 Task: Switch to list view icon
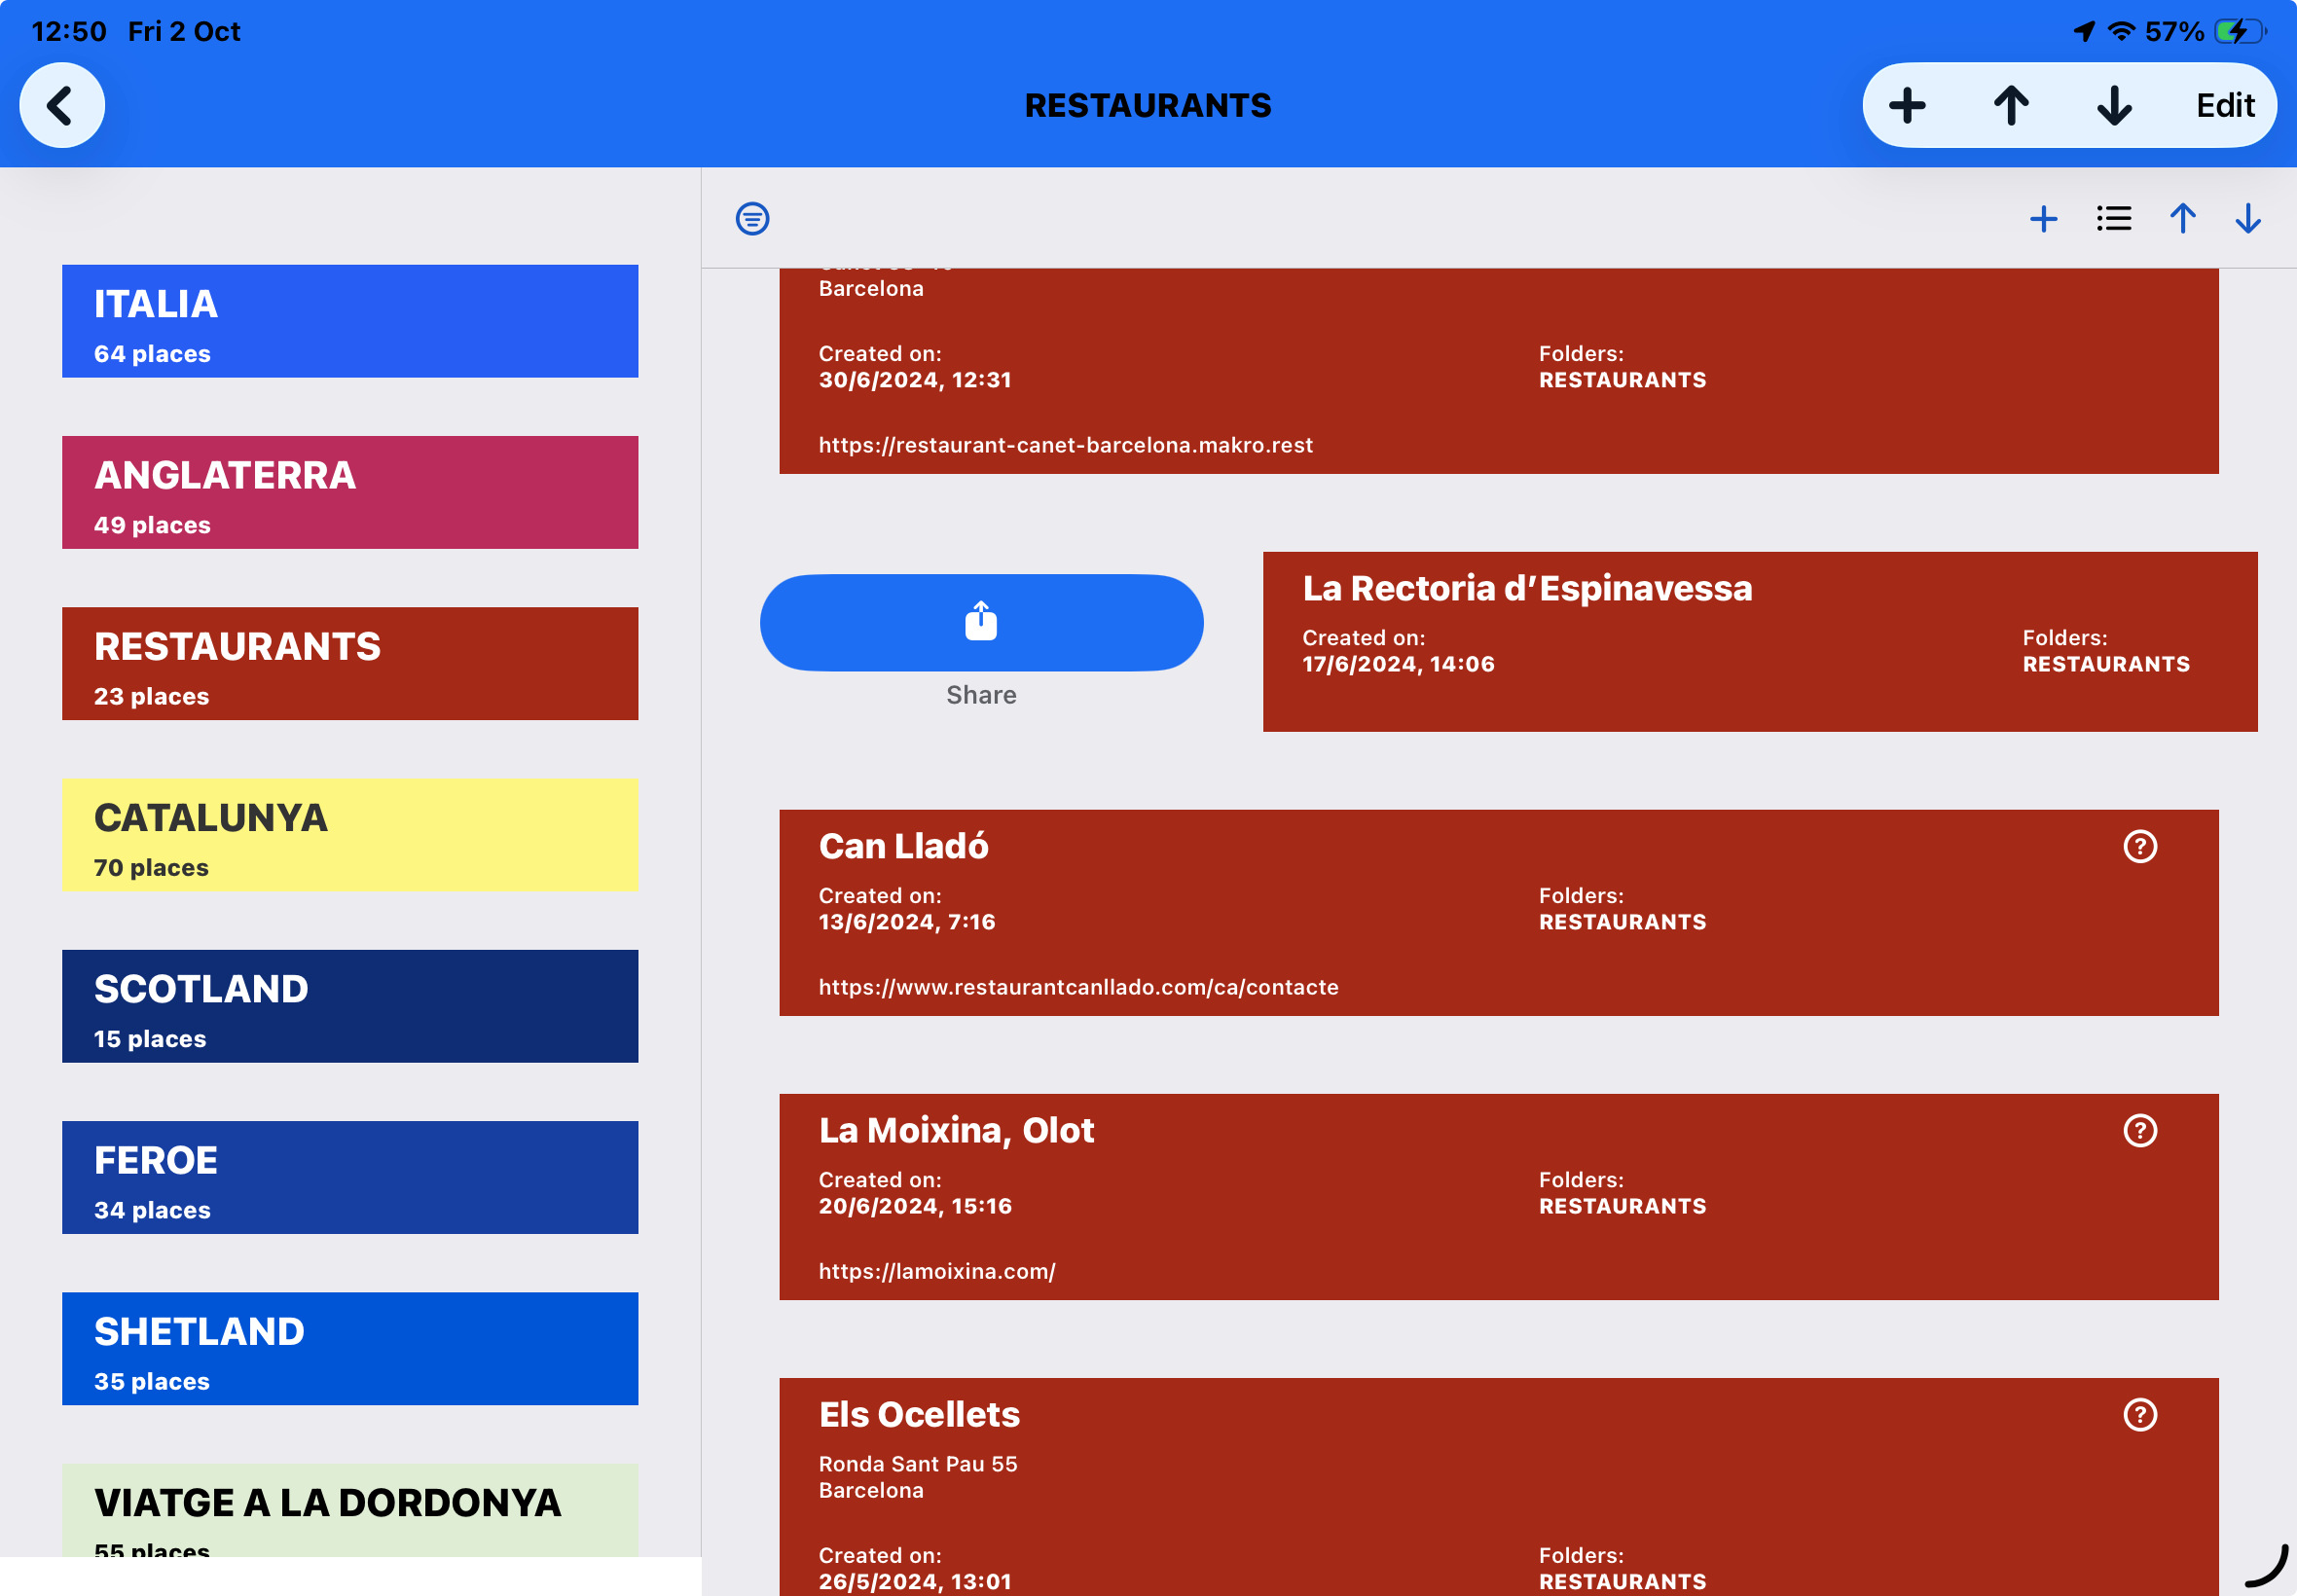pos(2113,218)
